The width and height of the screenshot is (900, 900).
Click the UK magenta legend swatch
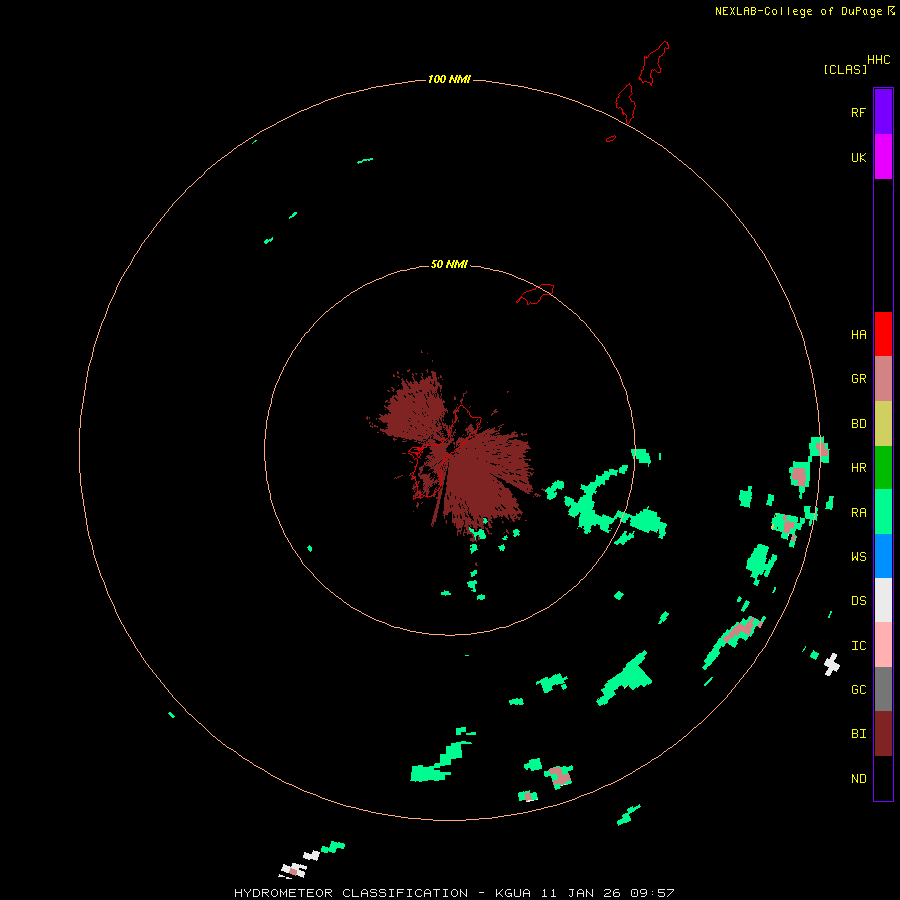tap(883, 157)
